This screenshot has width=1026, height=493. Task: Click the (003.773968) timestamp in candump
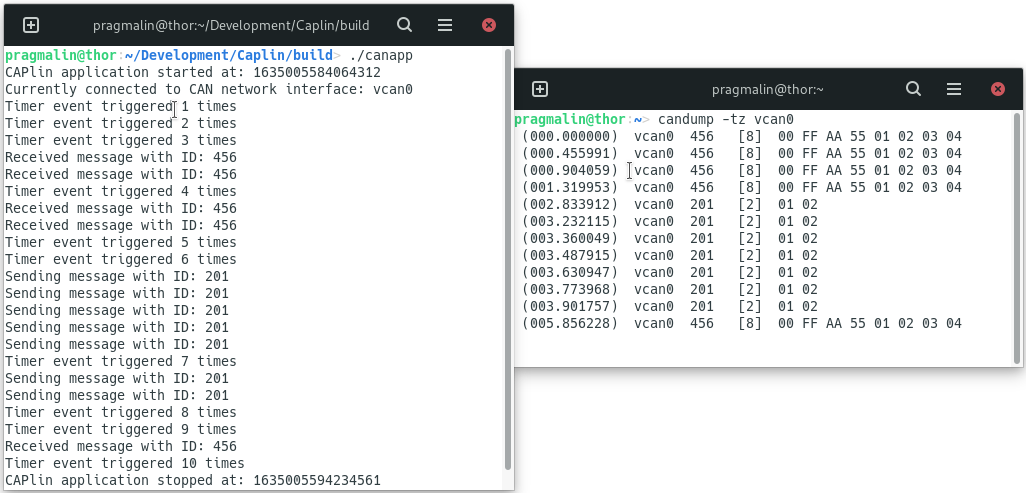570,289
